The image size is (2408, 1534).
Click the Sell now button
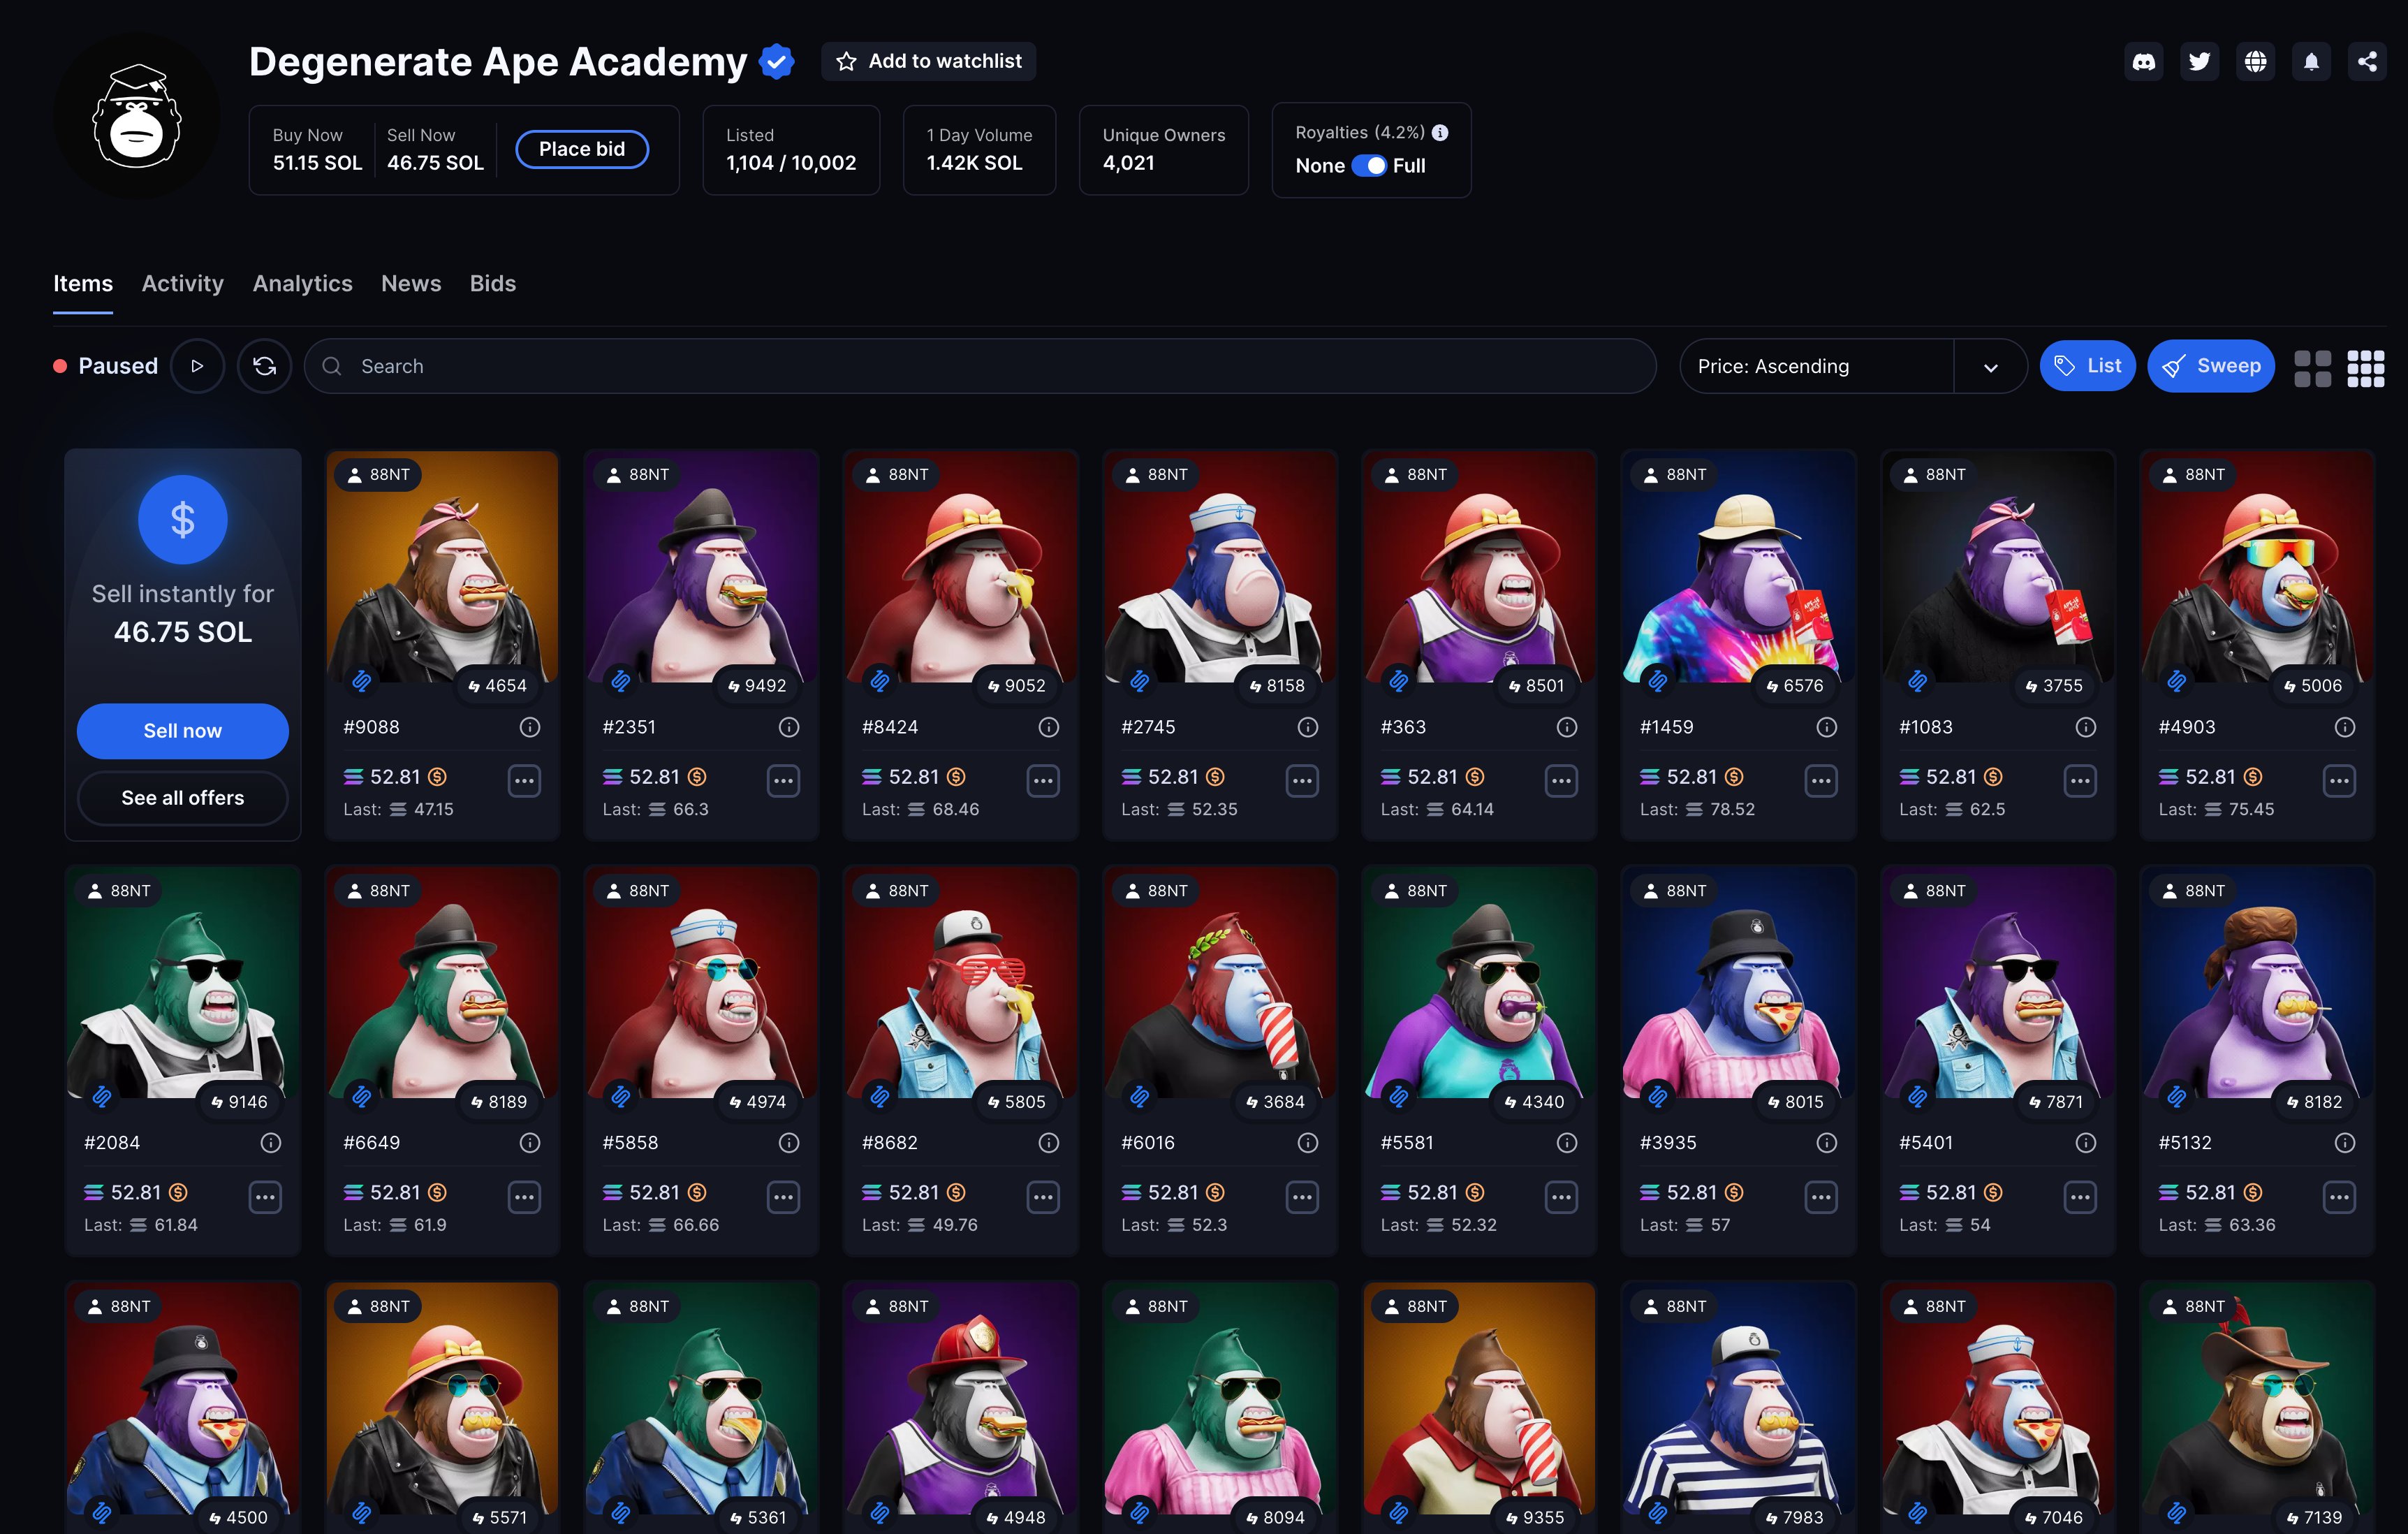pos(182,731)
